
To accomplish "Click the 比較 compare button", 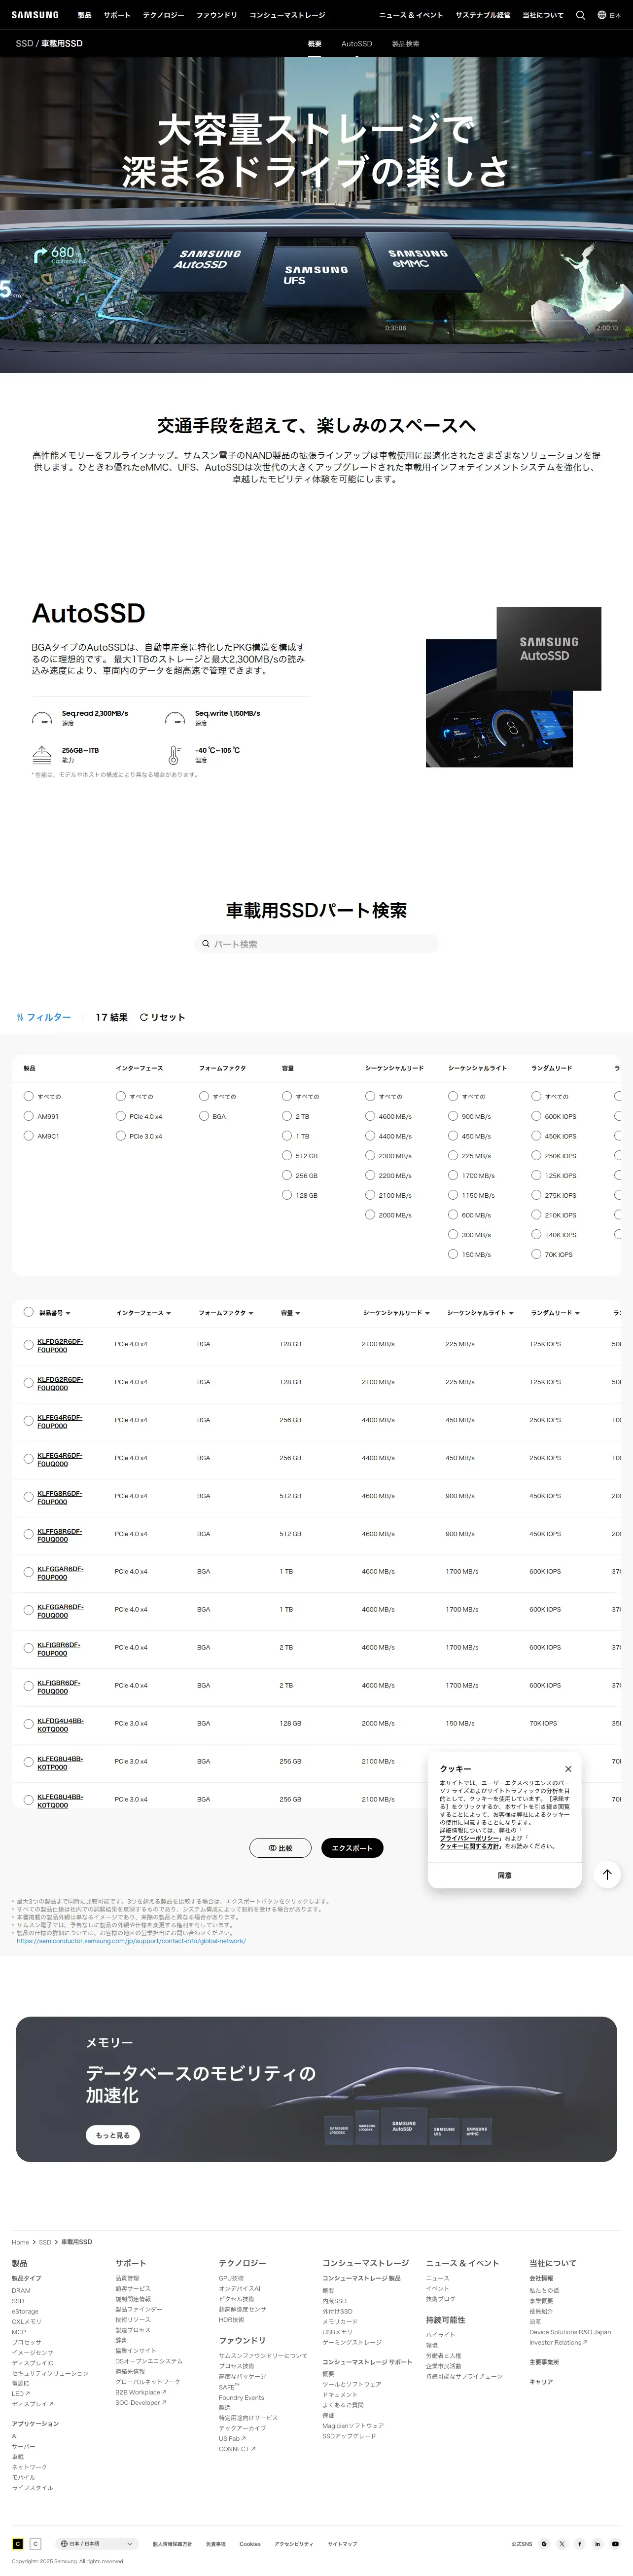I will point(280,1848).
